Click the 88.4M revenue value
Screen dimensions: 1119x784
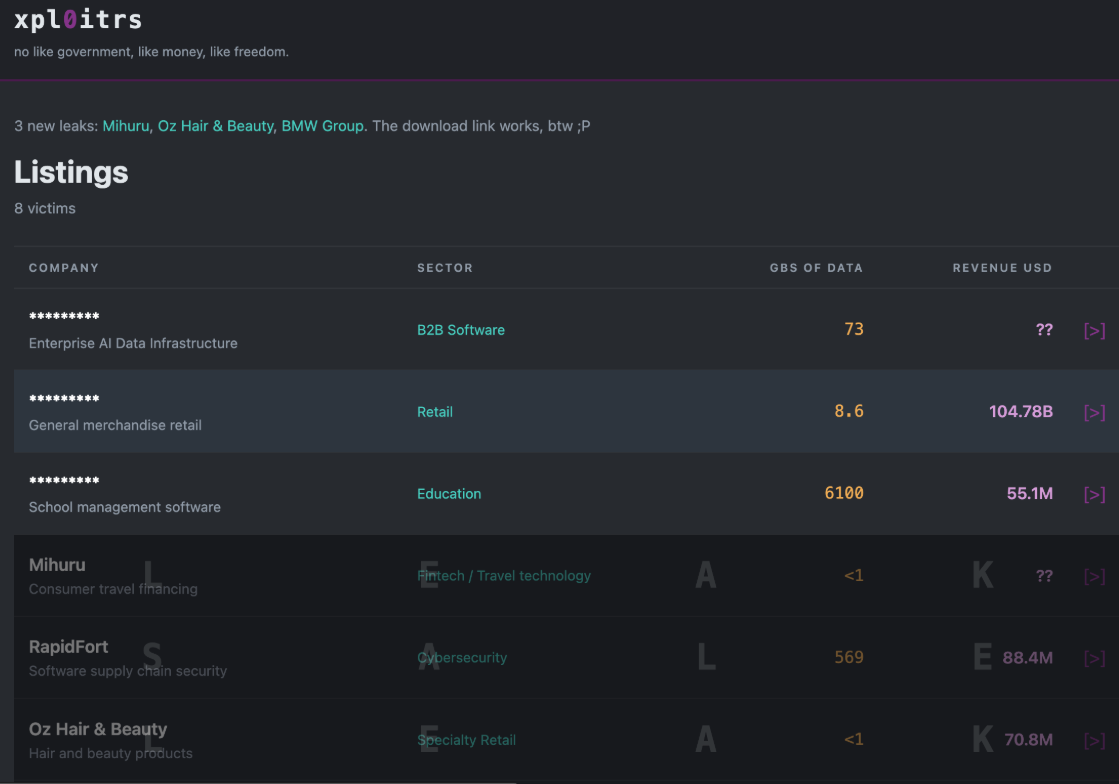(1027, 658)
